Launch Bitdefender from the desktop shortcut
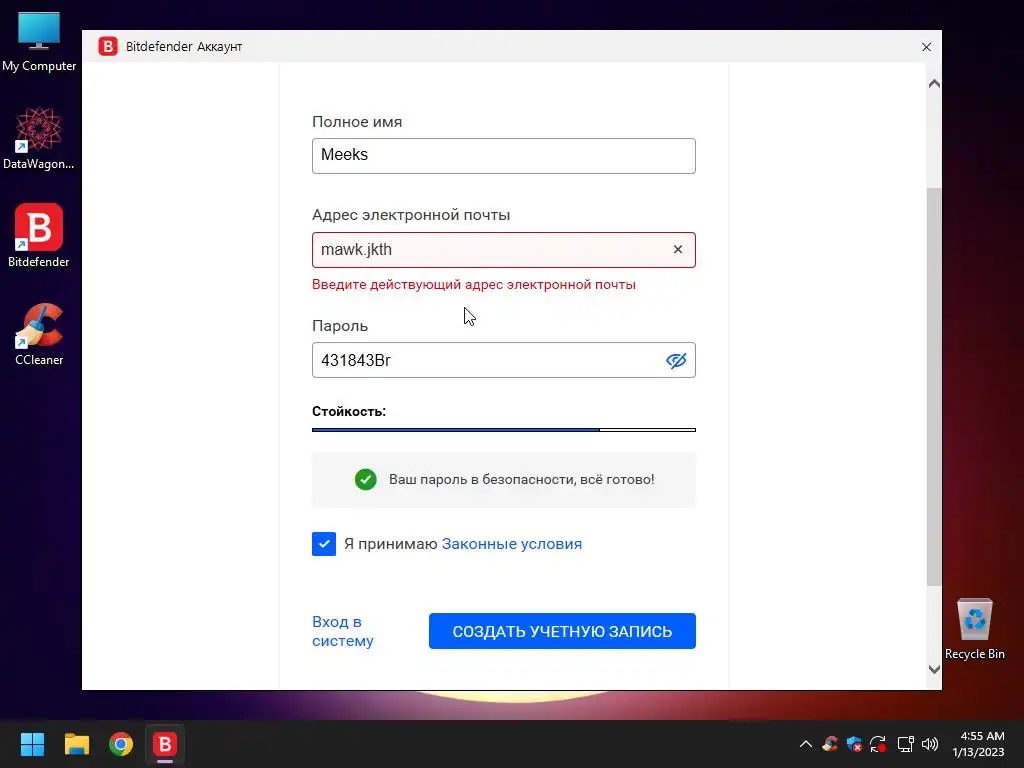This screenshot has width=1024, height=768. [x=39, y=236]
